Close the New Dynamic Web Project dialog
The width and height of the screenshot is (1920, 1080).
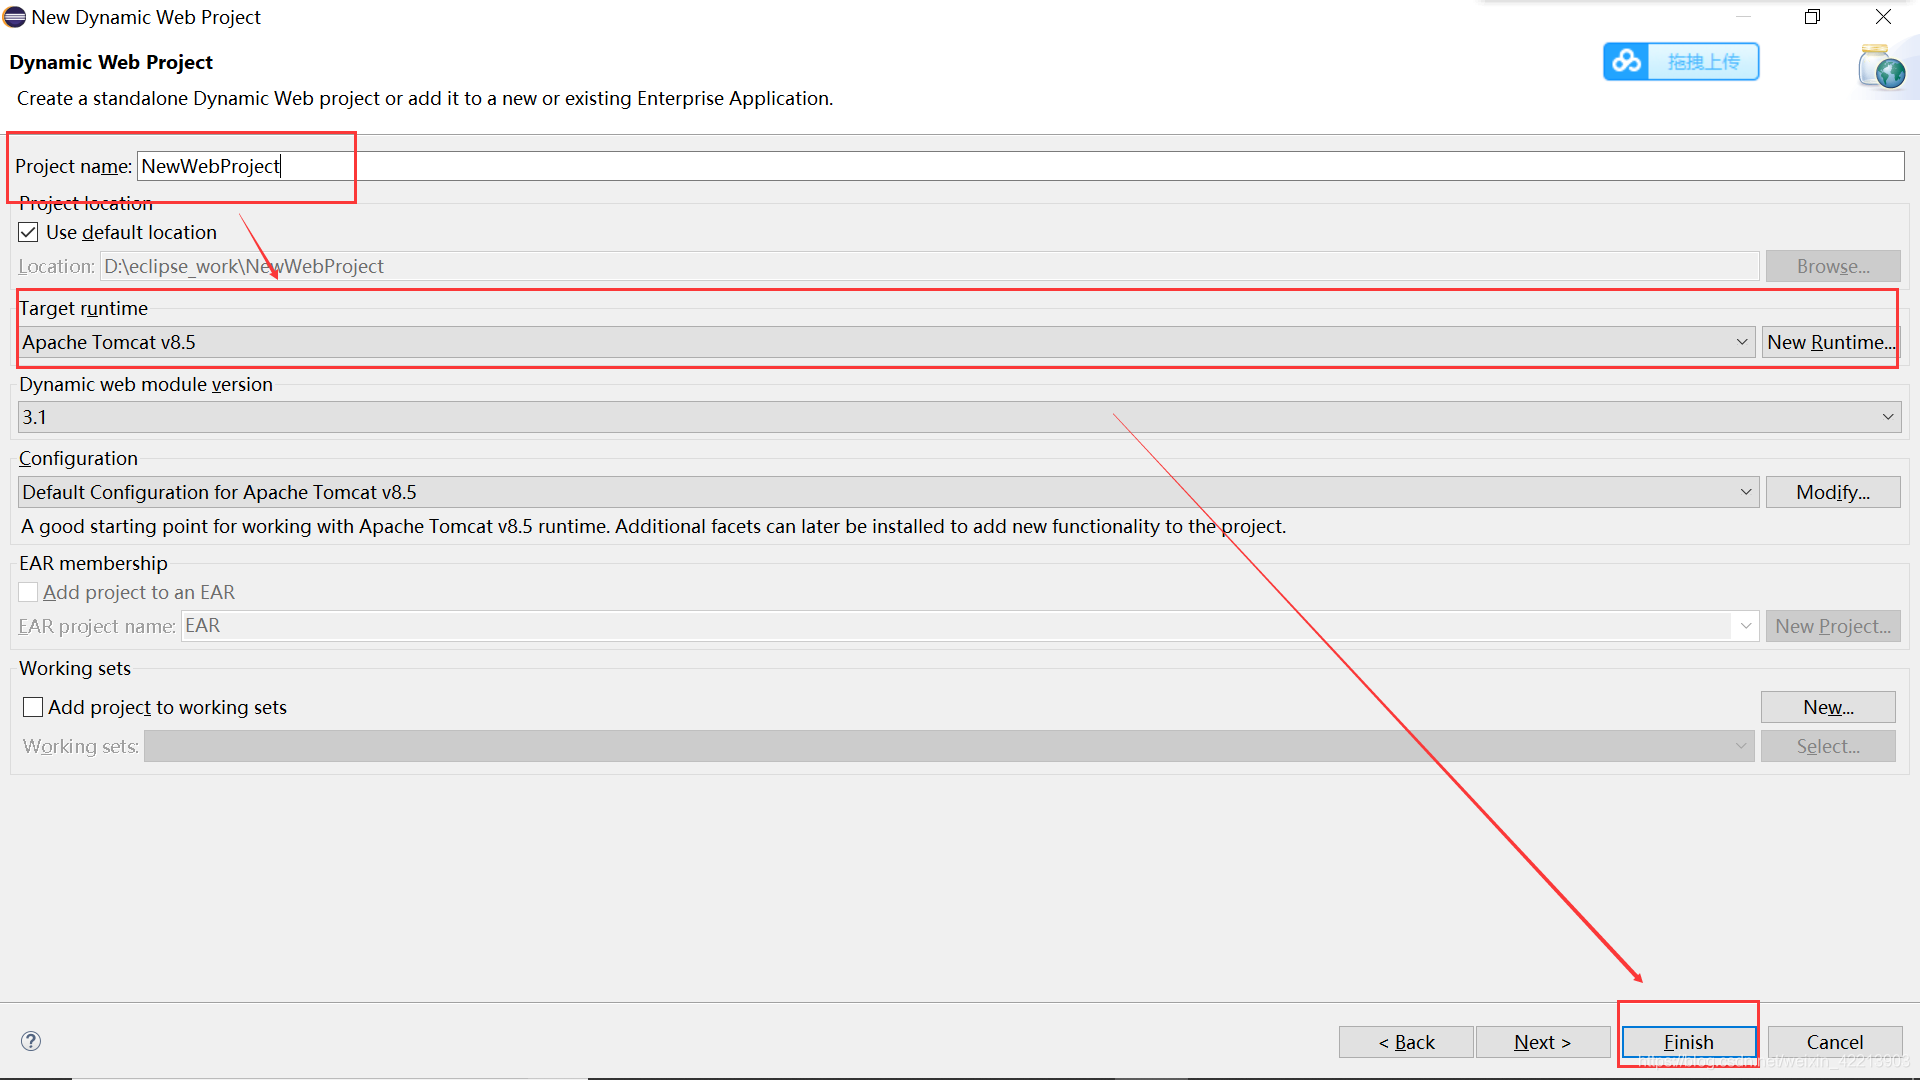point(1883,17)
